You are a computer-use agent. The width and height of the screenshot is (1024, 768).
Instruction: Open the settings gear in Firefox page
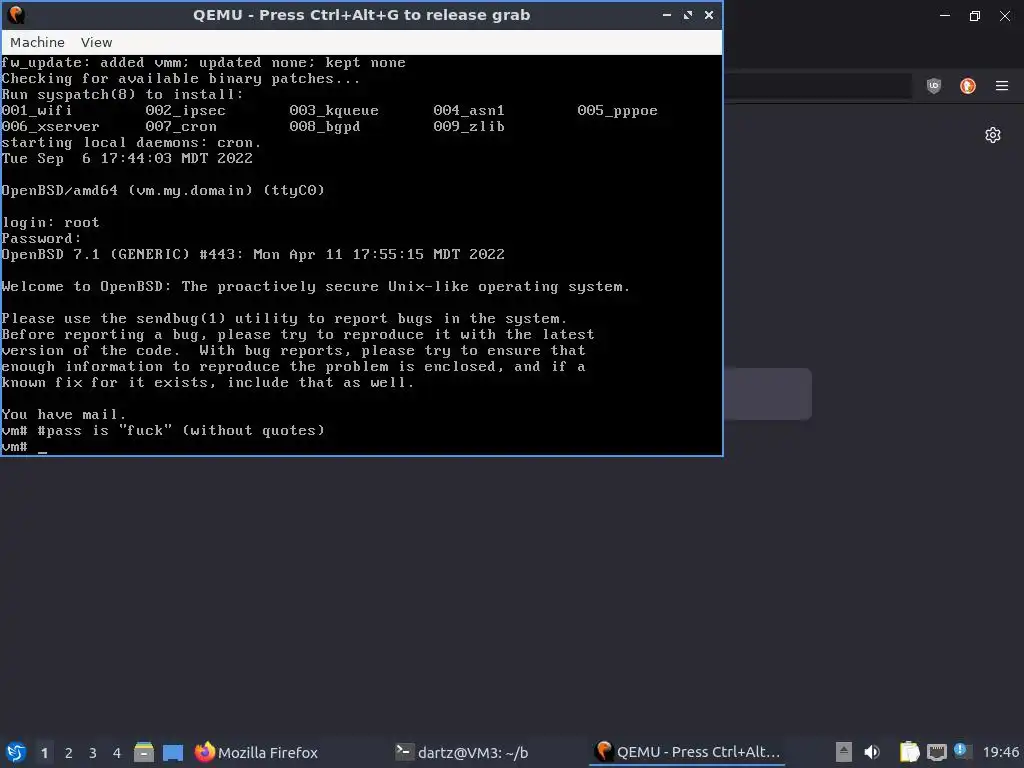(993, 135)
